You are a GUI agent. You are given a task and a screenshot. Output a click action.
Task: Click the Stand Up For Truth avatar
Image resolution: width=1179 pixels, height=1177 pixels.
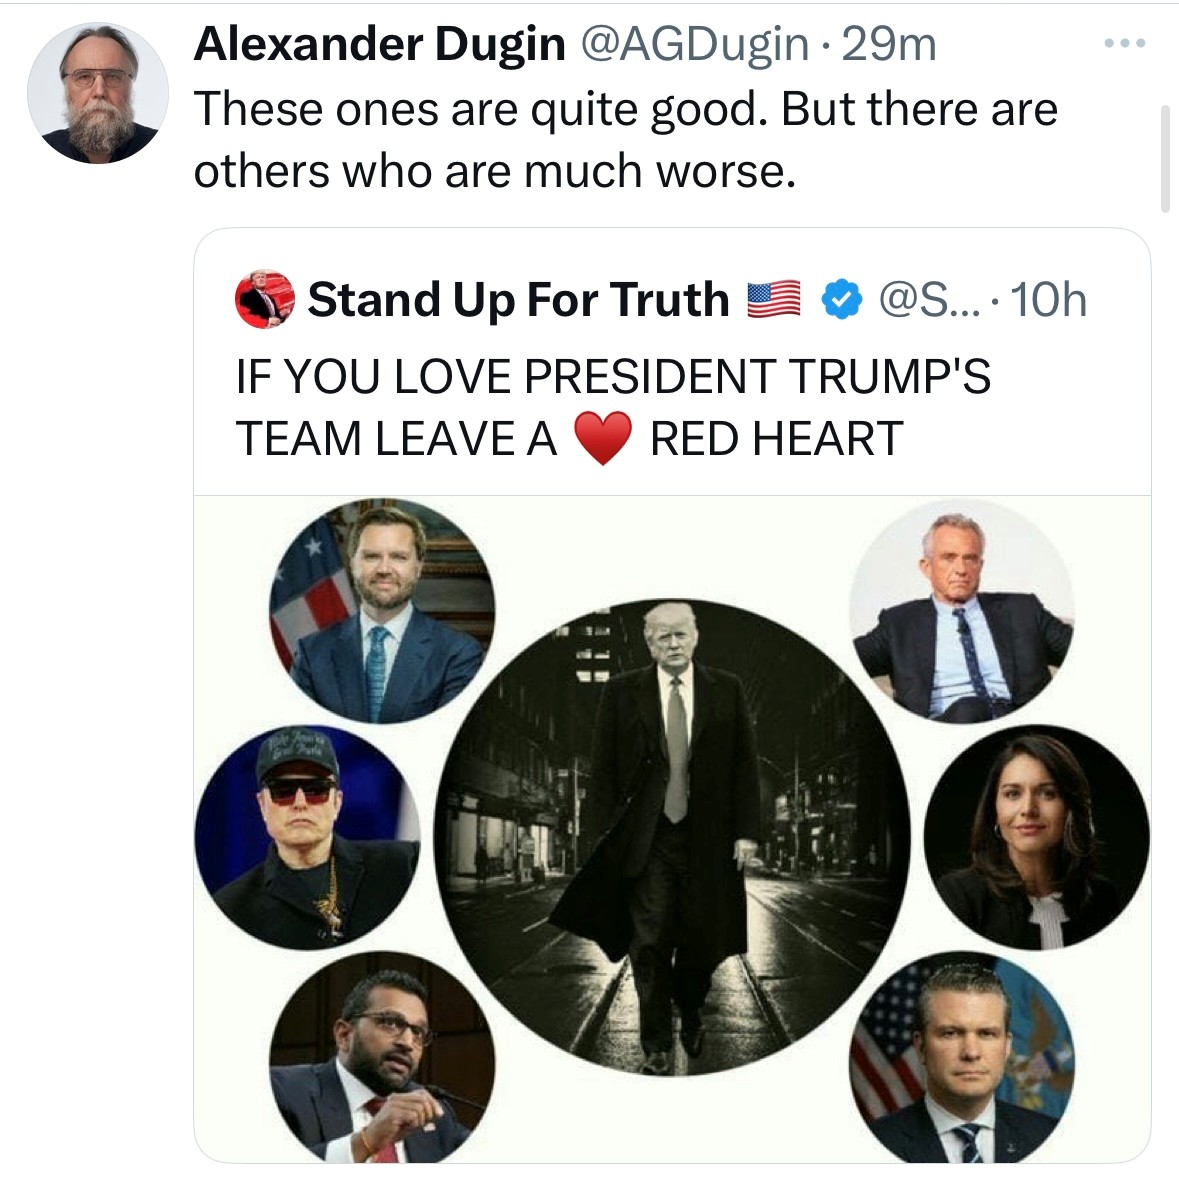click(x=265, y=299)
